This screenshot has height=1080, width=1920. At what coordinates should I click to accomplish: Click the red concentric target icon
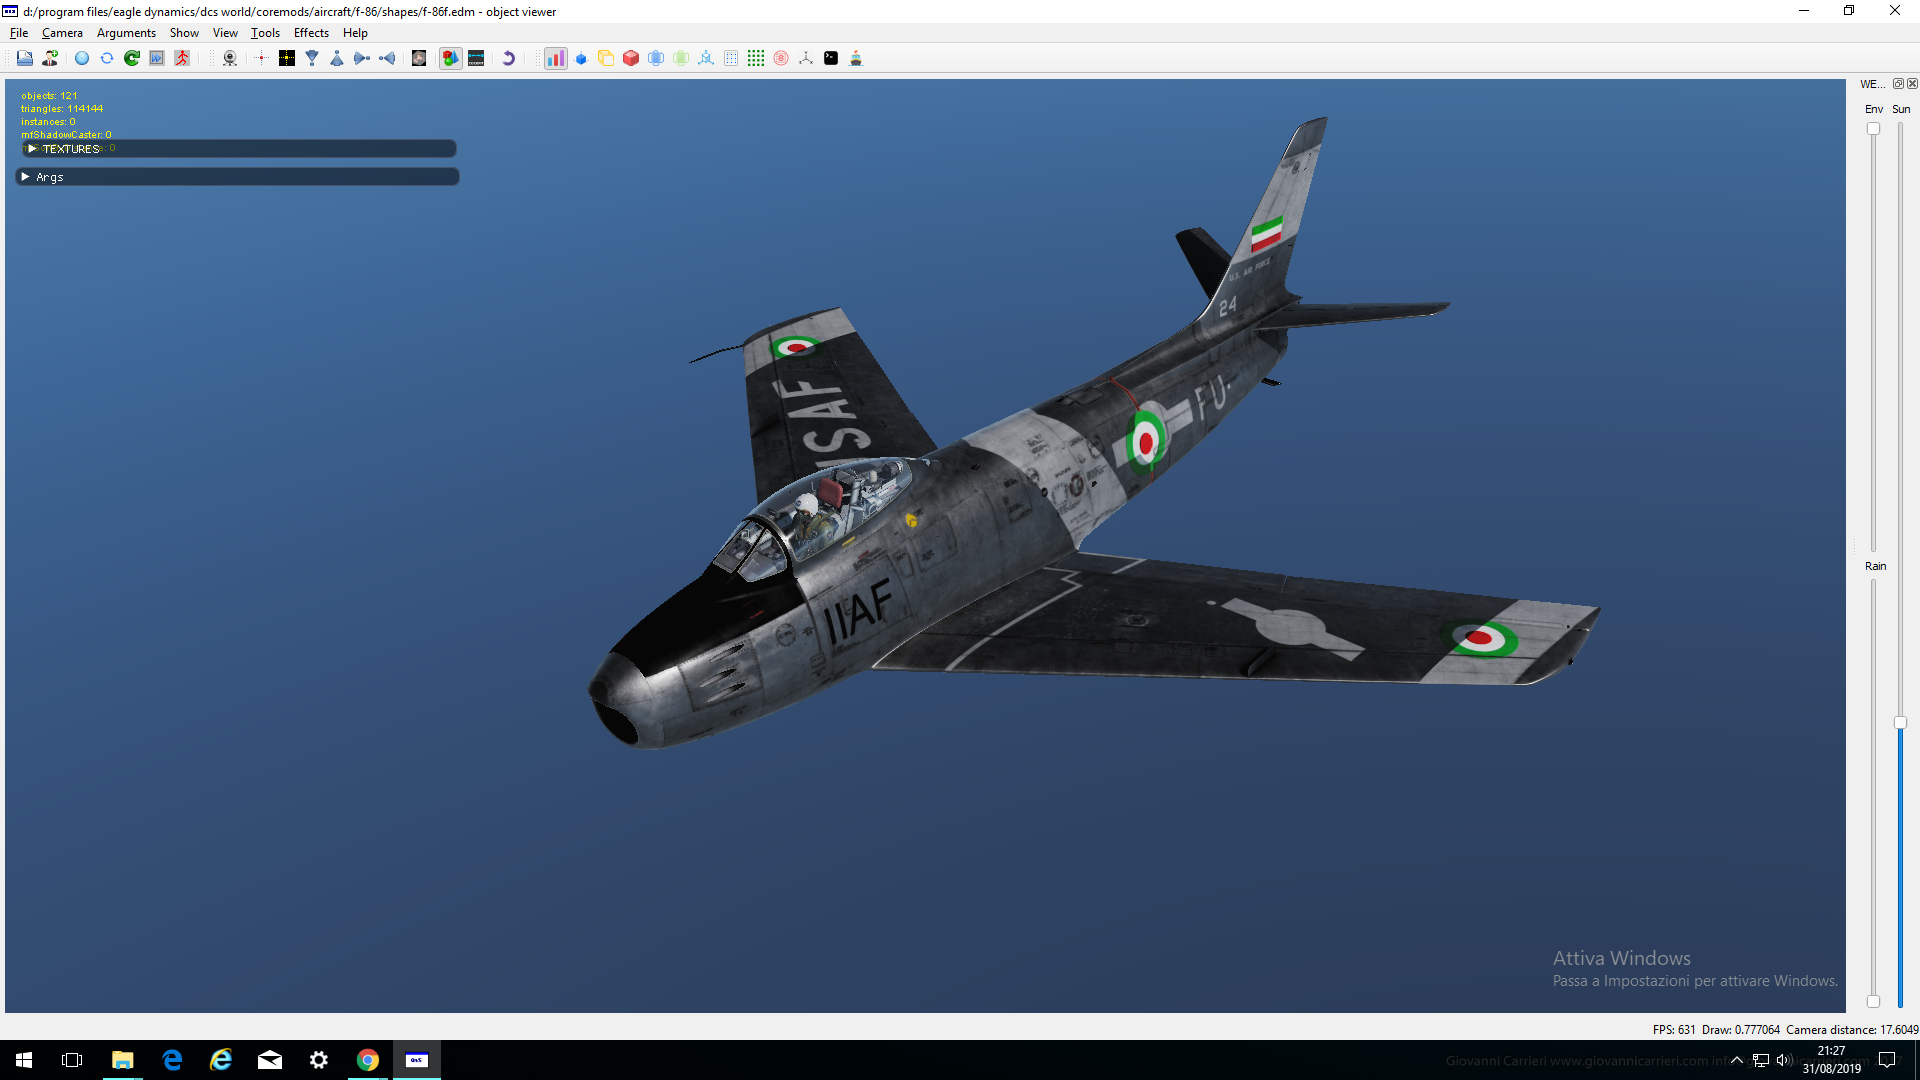(x=781, y=58)
